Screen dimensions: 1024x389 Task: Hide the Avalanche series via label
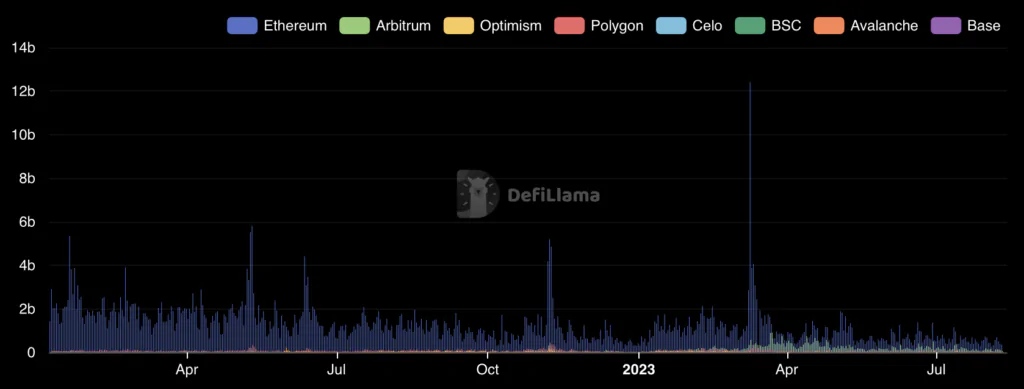coord(884,26)
